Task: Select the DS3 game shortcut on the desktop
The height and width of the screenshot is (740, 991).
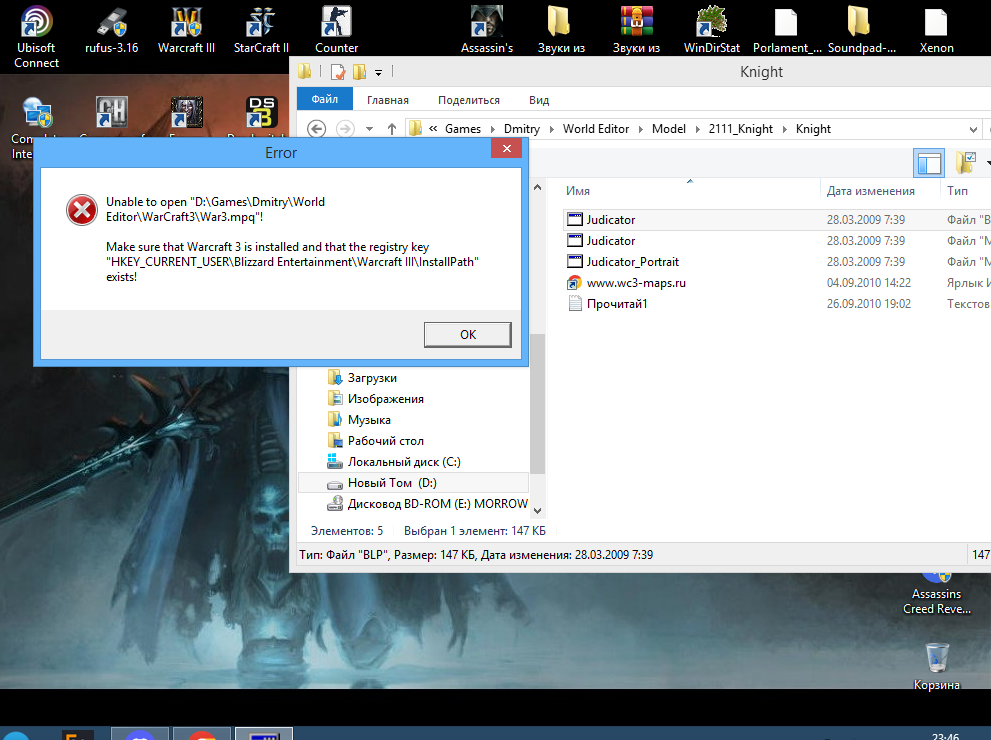Action: pos(261,112)
